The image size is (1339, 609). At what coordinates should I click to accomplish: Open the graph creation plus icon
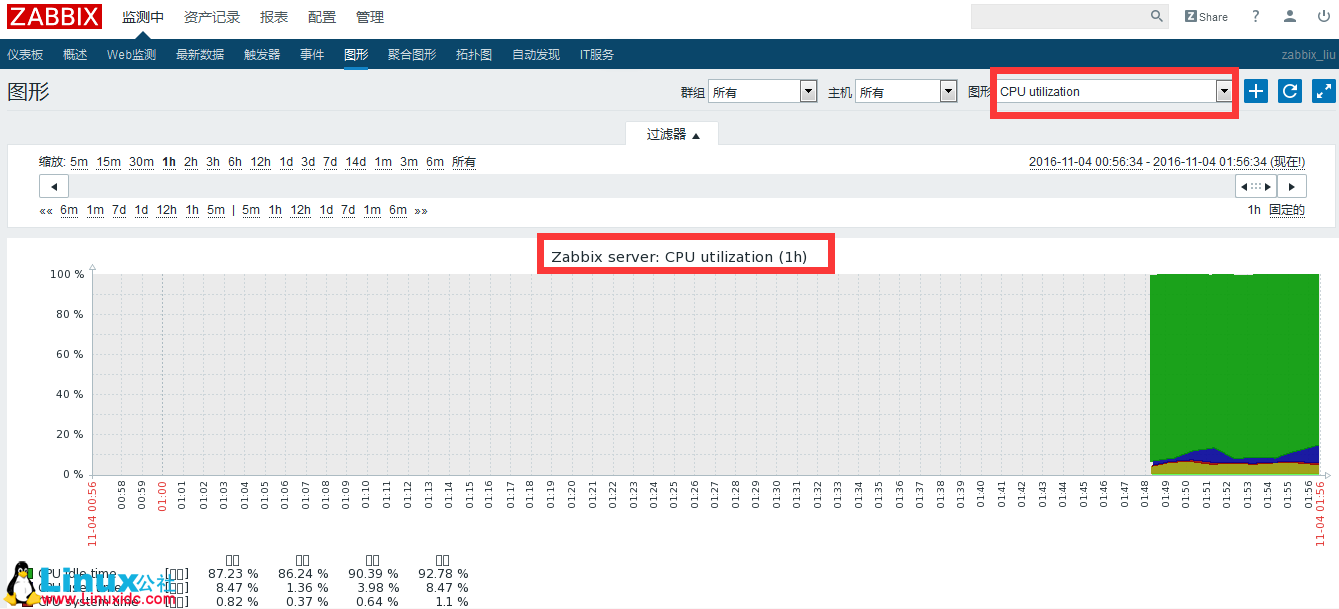tap(1255, 91)
